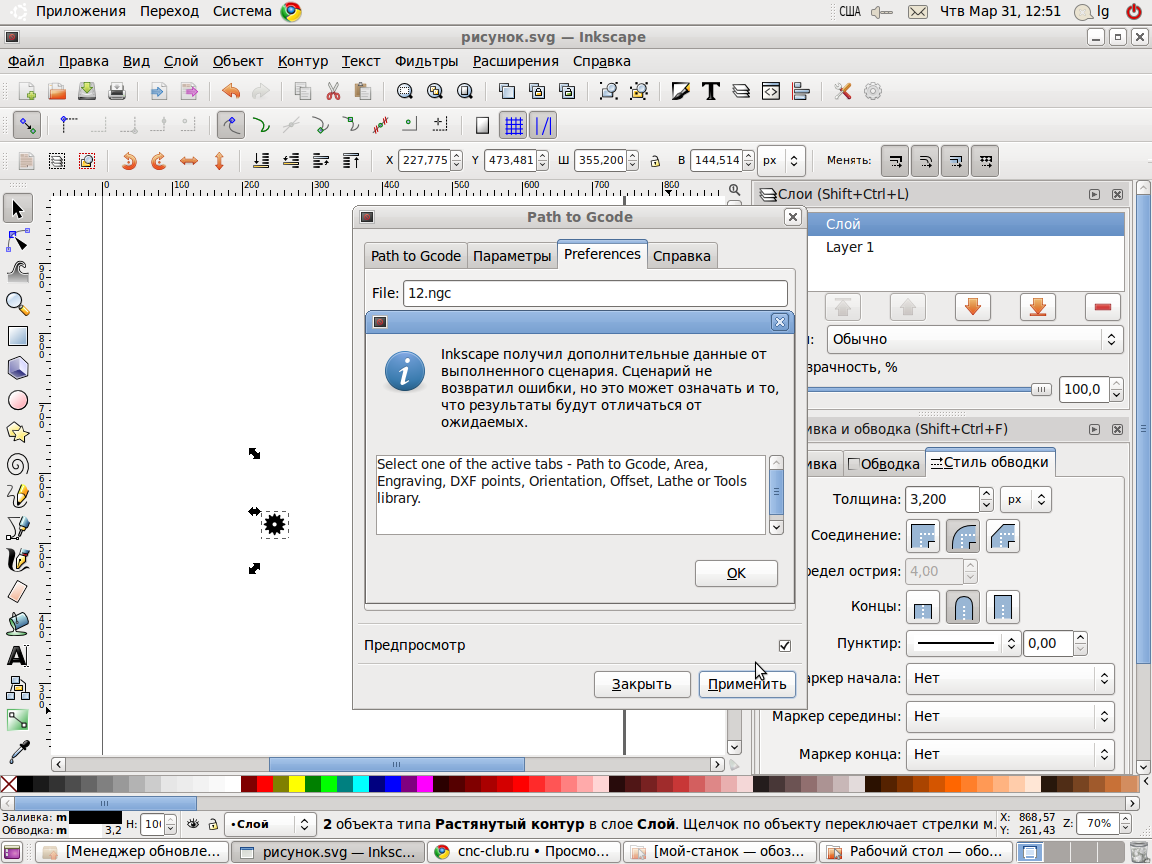Image resolution: width=1152 pixels, height=864 pixels.
Task: Open the Фильтры menu
Action: point(426,61)
